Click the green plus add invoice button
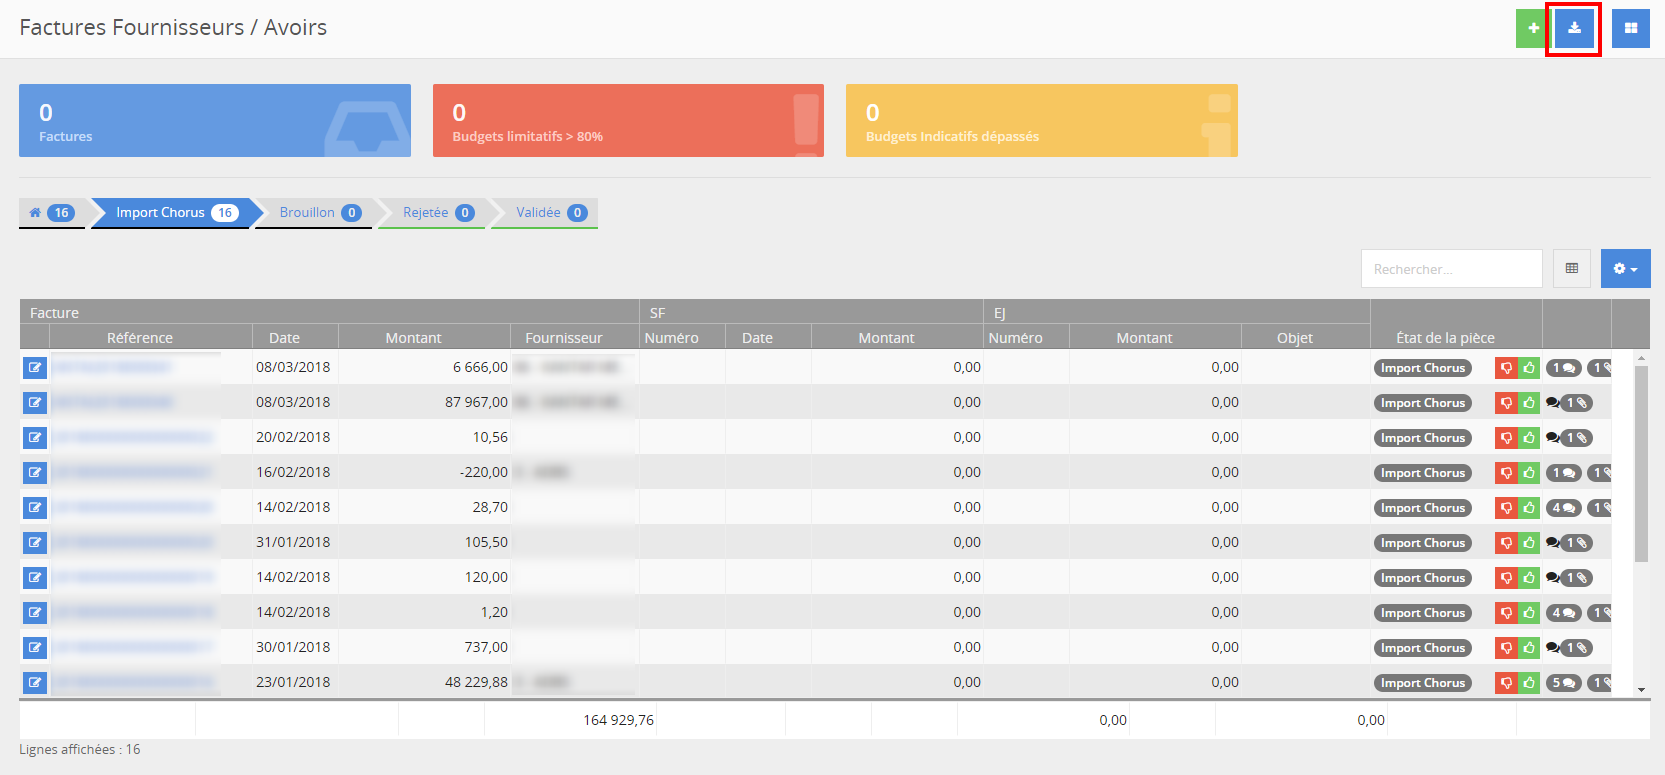 (x=1531, y=28)
